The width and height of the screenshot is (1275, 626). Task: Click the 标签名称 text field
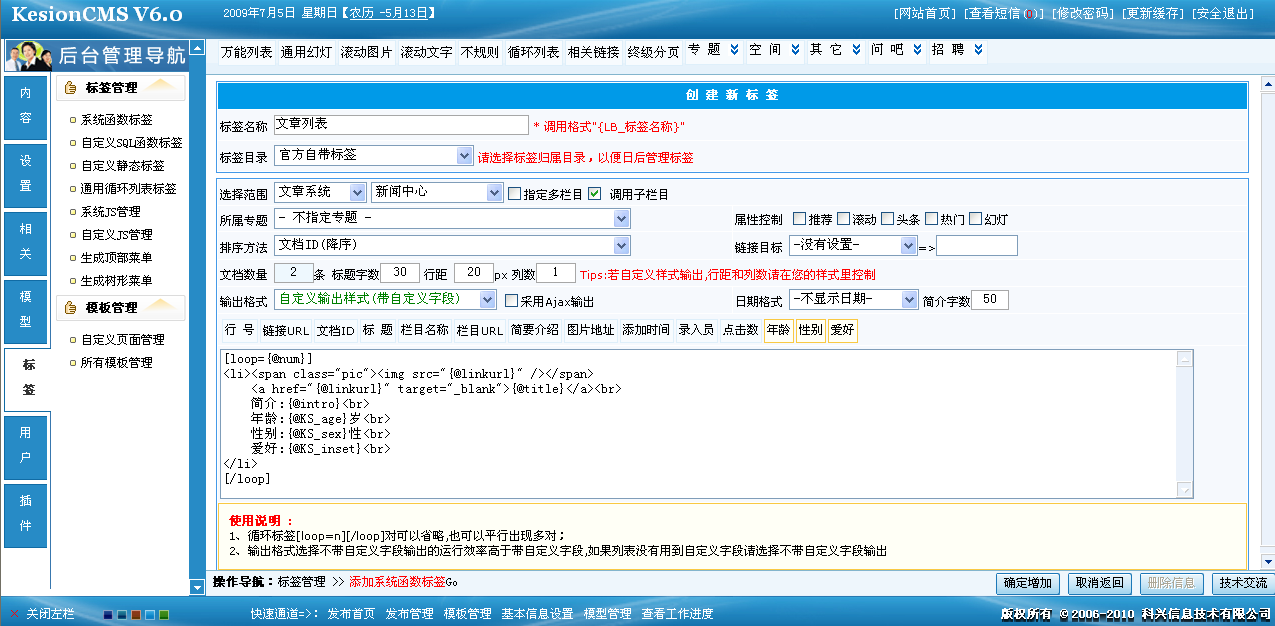pyautogui.click(x=400, y=125)
